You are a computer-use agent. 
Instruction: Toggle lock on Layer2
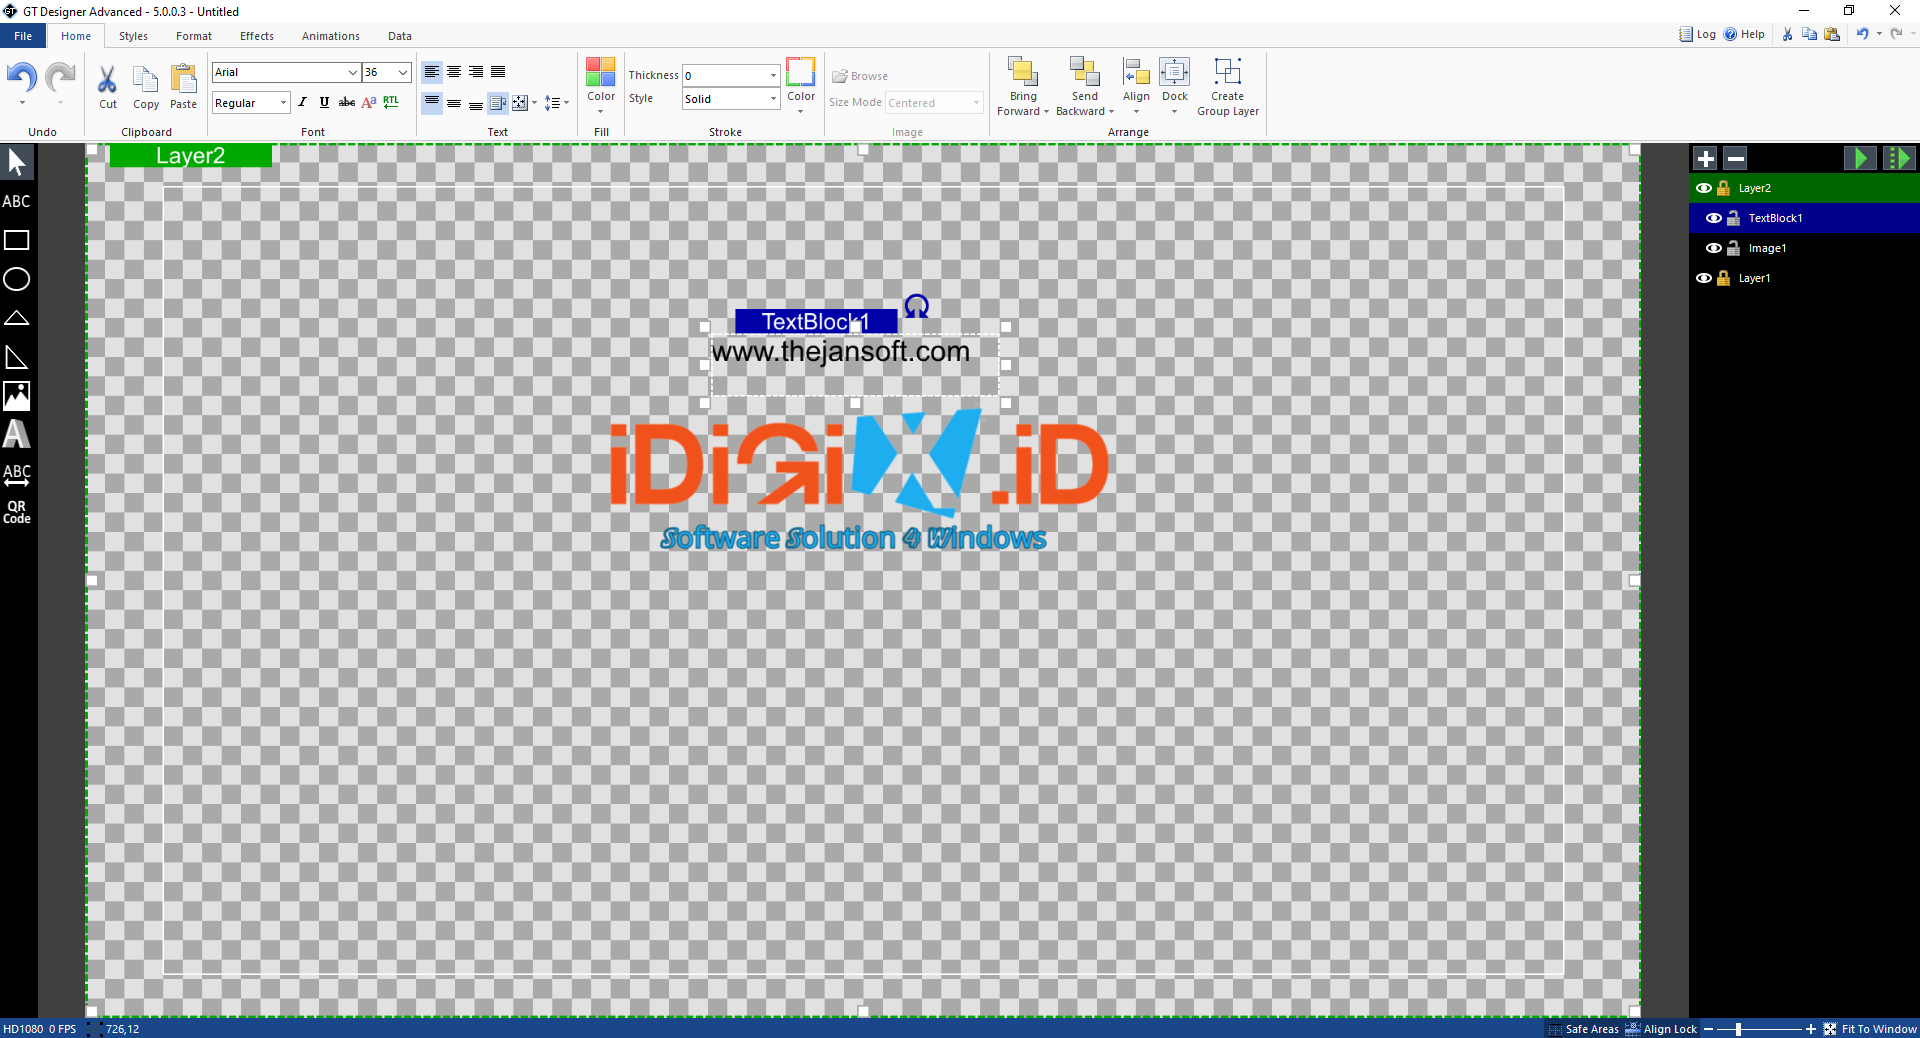pos(1724,188)
